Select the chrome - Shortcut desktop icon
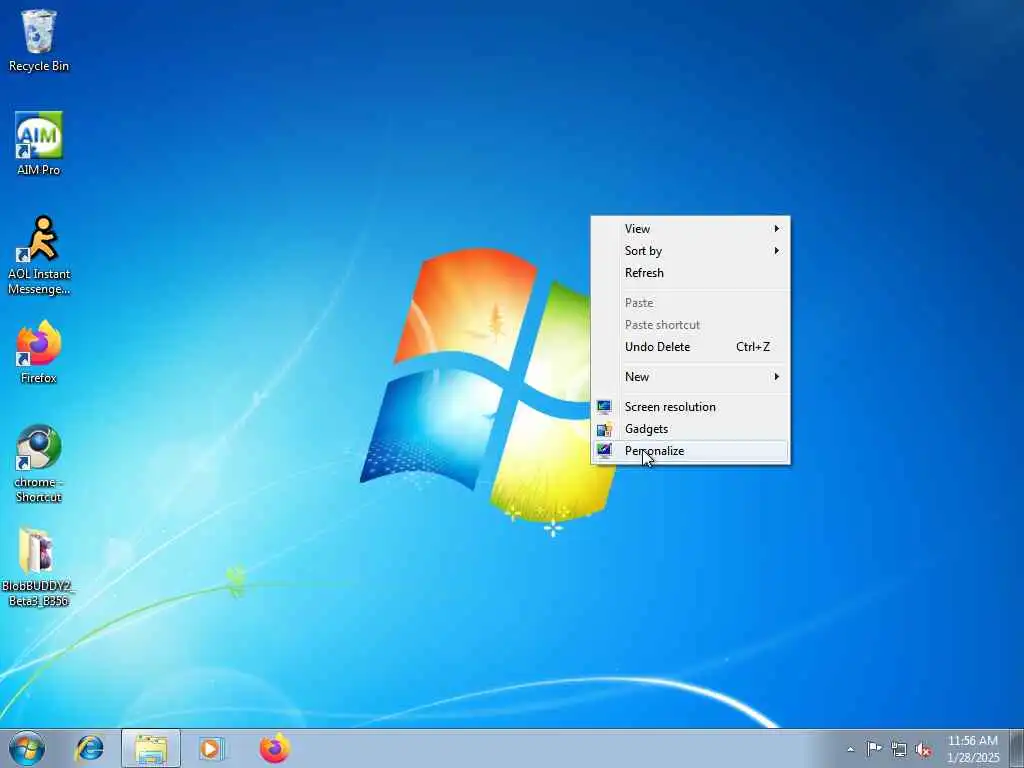The height and width of the screenshot is (768, 1024). (x=39, y=464)
